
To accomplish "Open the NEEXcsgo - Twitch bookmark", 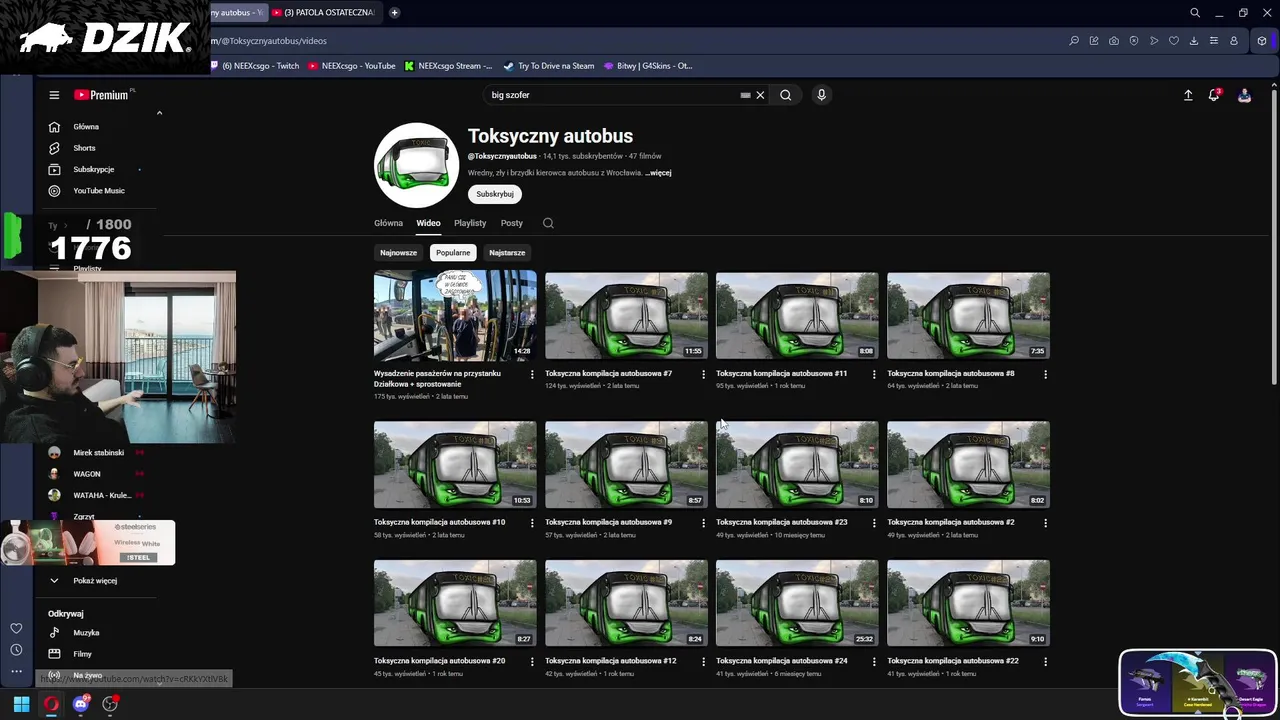I will click(x=257, y=66).
